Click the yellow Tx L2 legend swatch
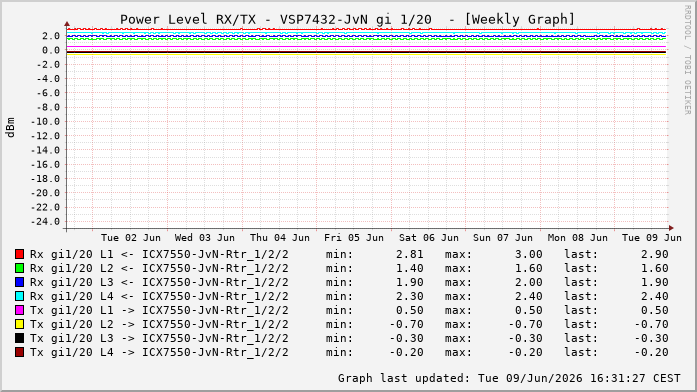This screenshot has height=392, width=697. coord(19,324)
